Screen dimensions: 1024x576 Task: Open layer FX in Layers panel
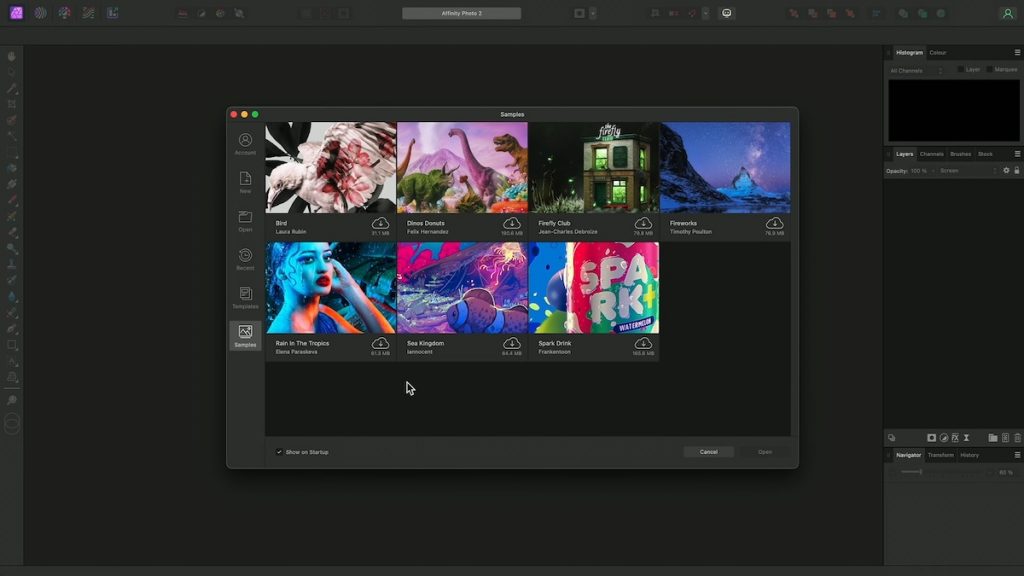coord(955,438)
